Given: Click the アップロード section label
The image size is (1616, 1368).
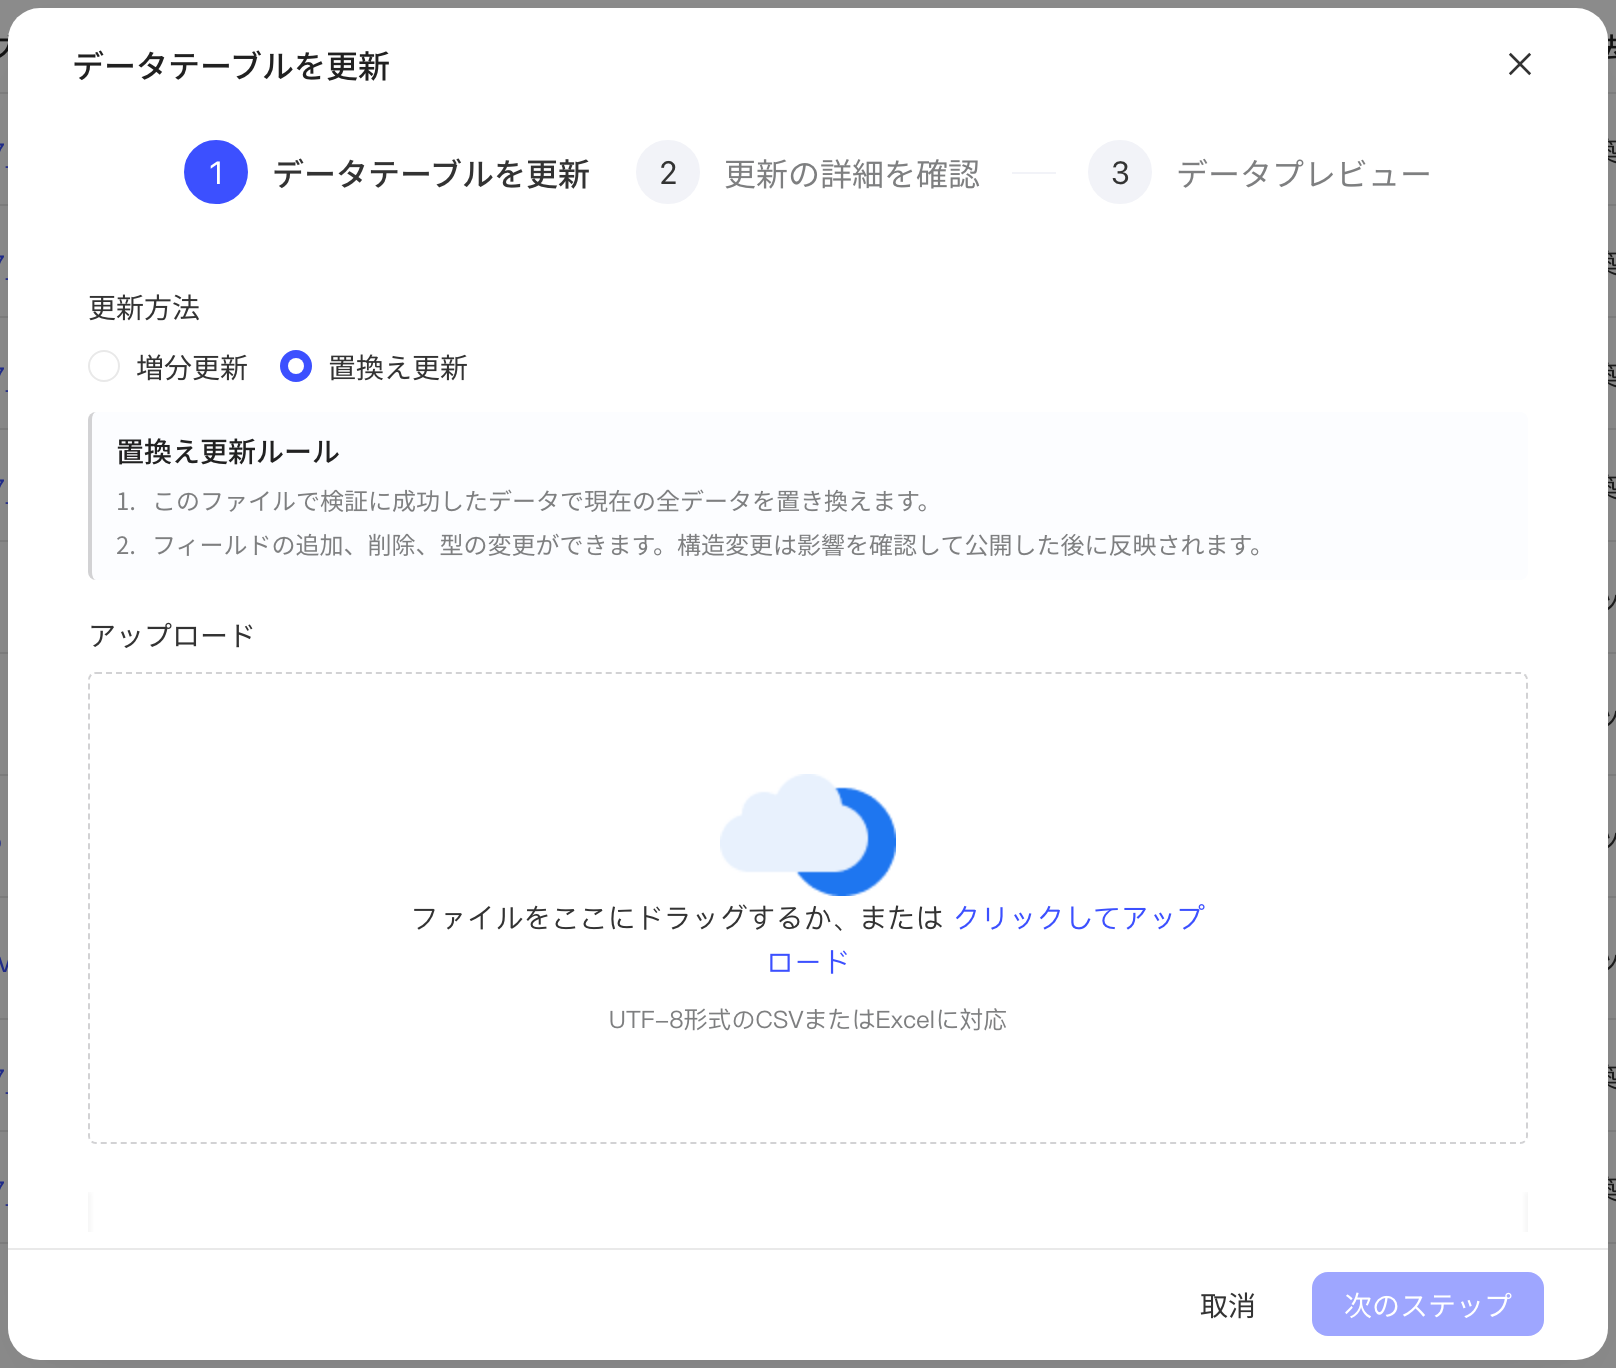Looking at the screenshot, I should (172, 636).
